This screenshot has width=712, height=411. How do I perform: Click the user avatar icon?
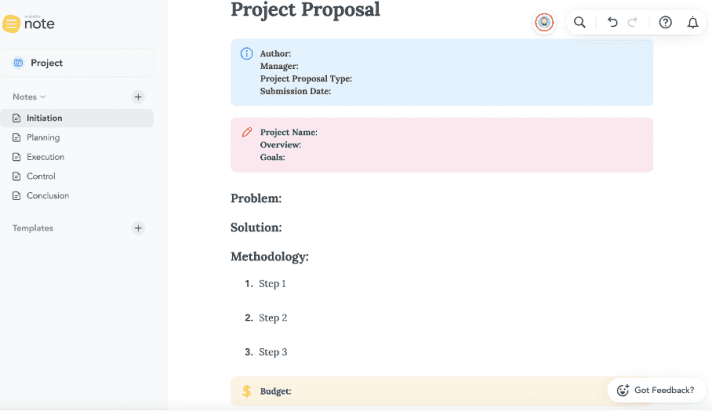pos(544,22)
